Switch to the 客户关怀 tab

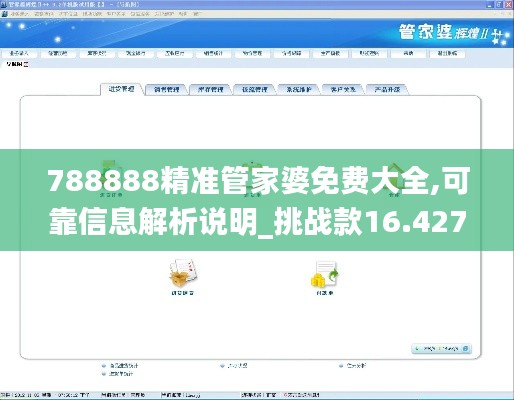click(x=343, y=89)
